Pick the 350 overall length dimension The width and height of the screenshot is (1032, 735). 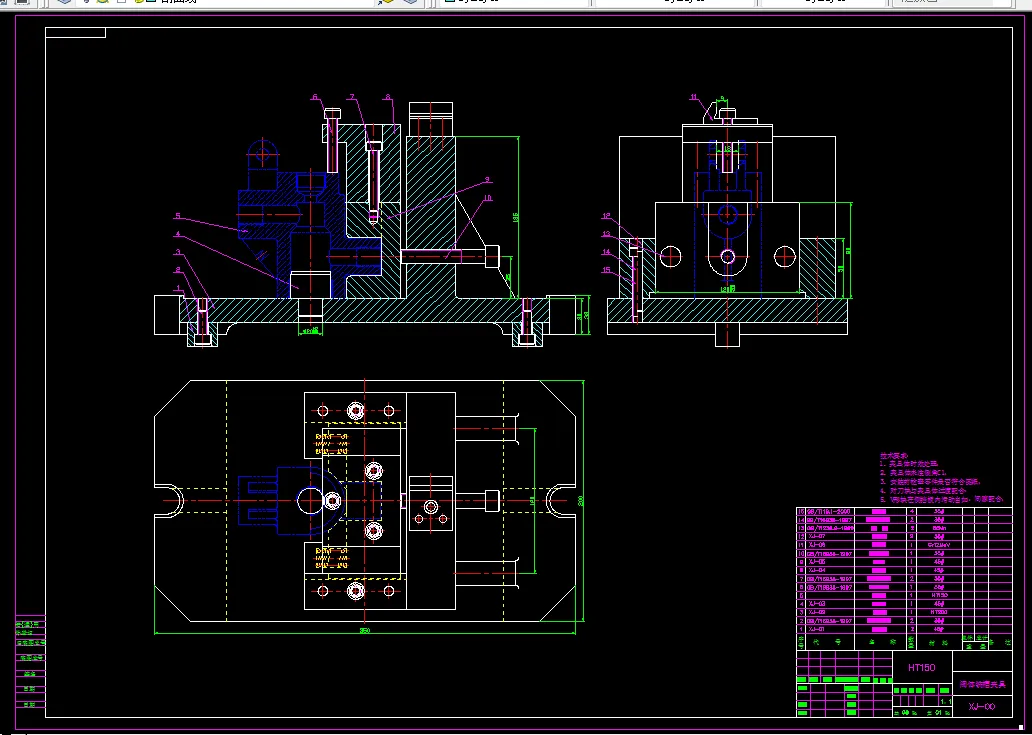tap(365, 630)
